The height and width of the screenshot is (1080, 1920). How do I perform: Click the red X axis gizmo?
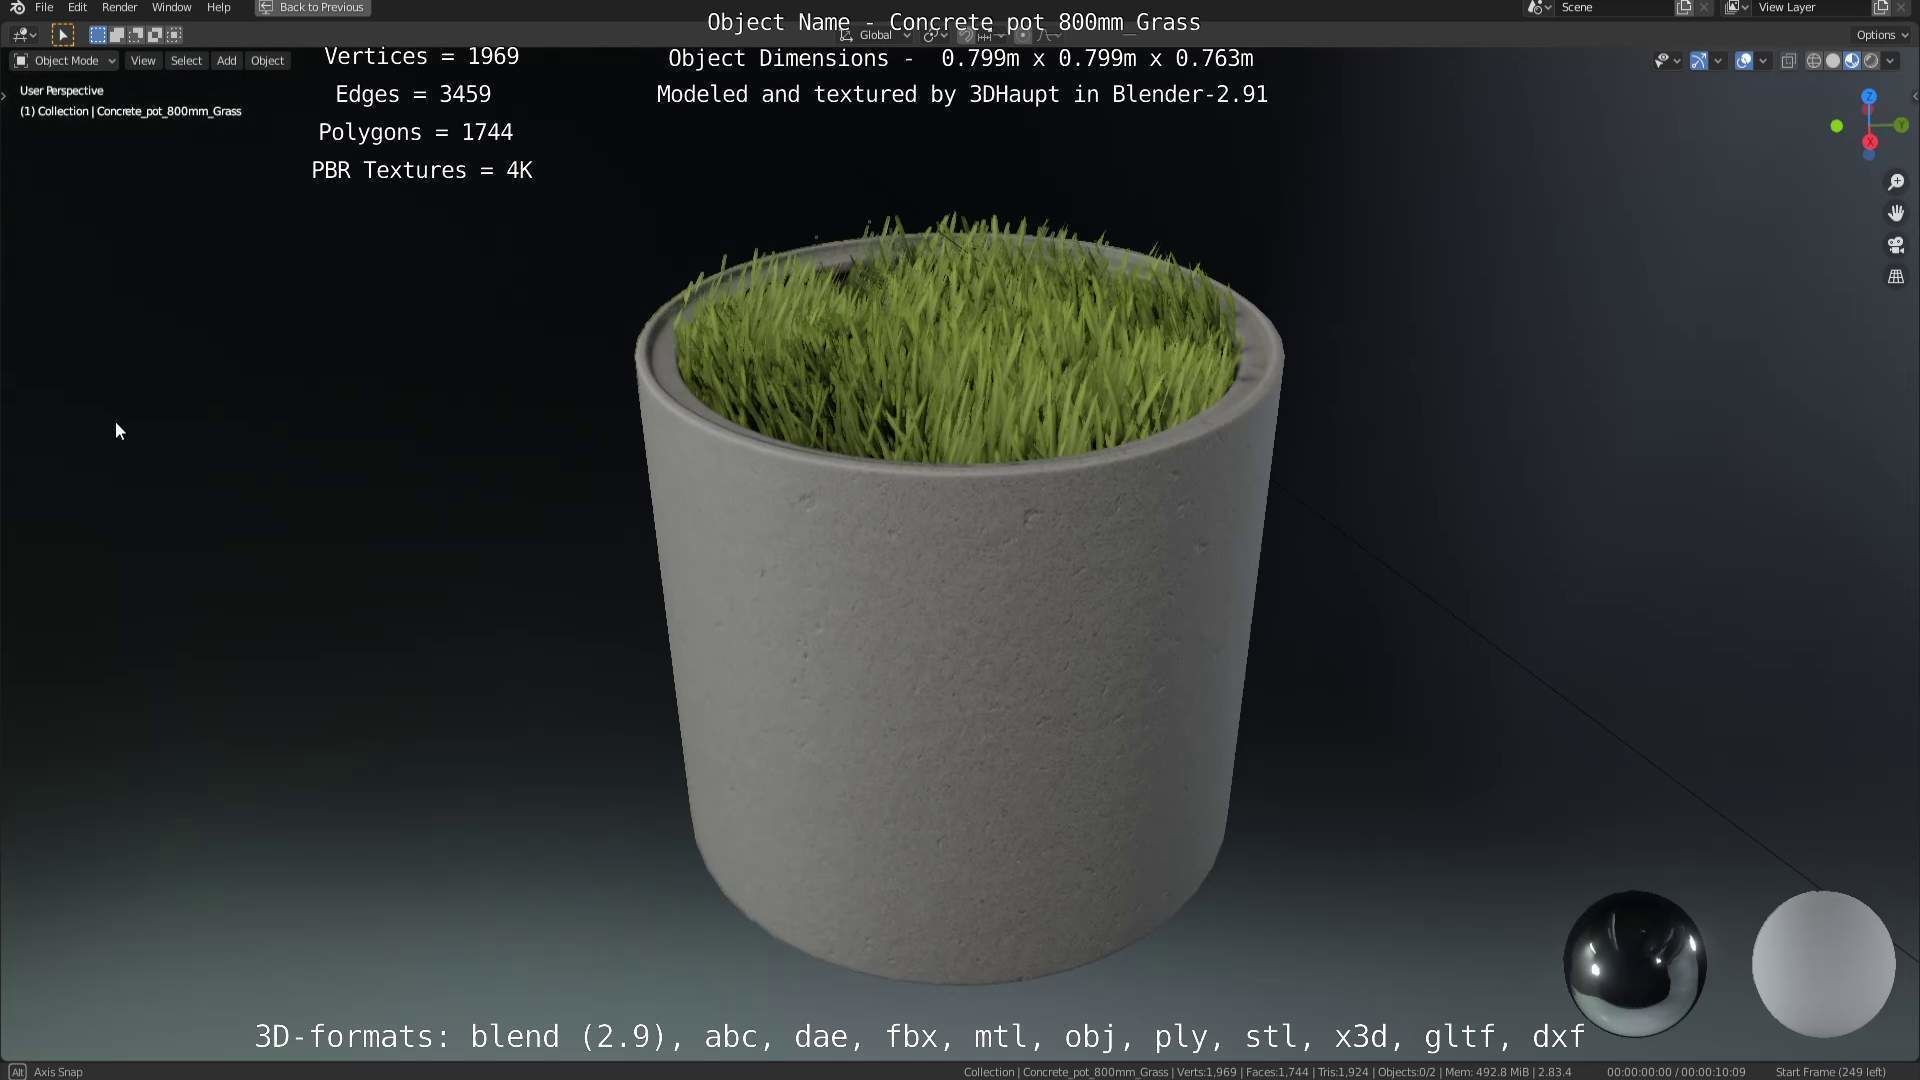click(x=1870, y=142)
